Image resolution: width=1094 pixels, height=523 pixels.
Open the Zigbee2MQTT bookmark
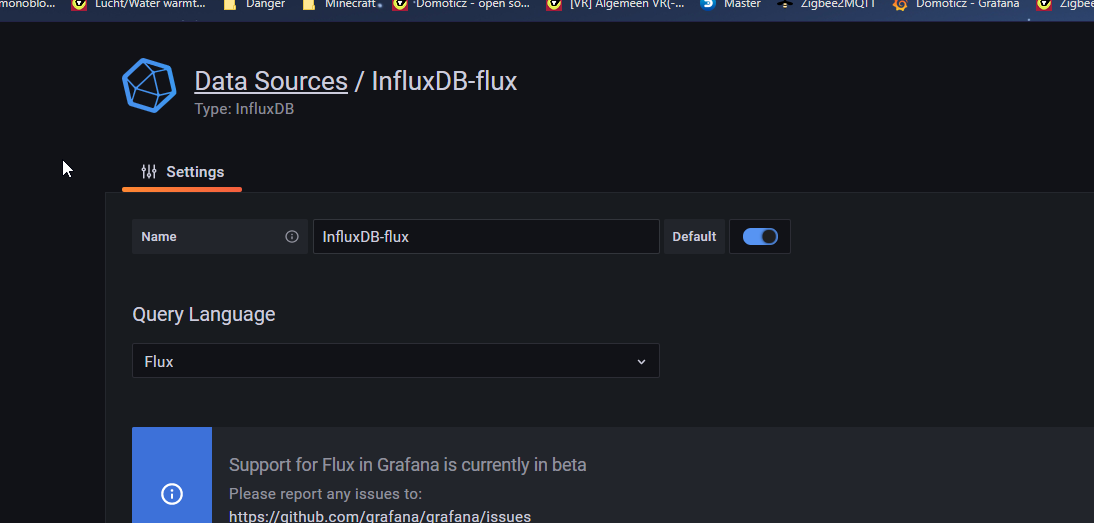coord(826,4)
